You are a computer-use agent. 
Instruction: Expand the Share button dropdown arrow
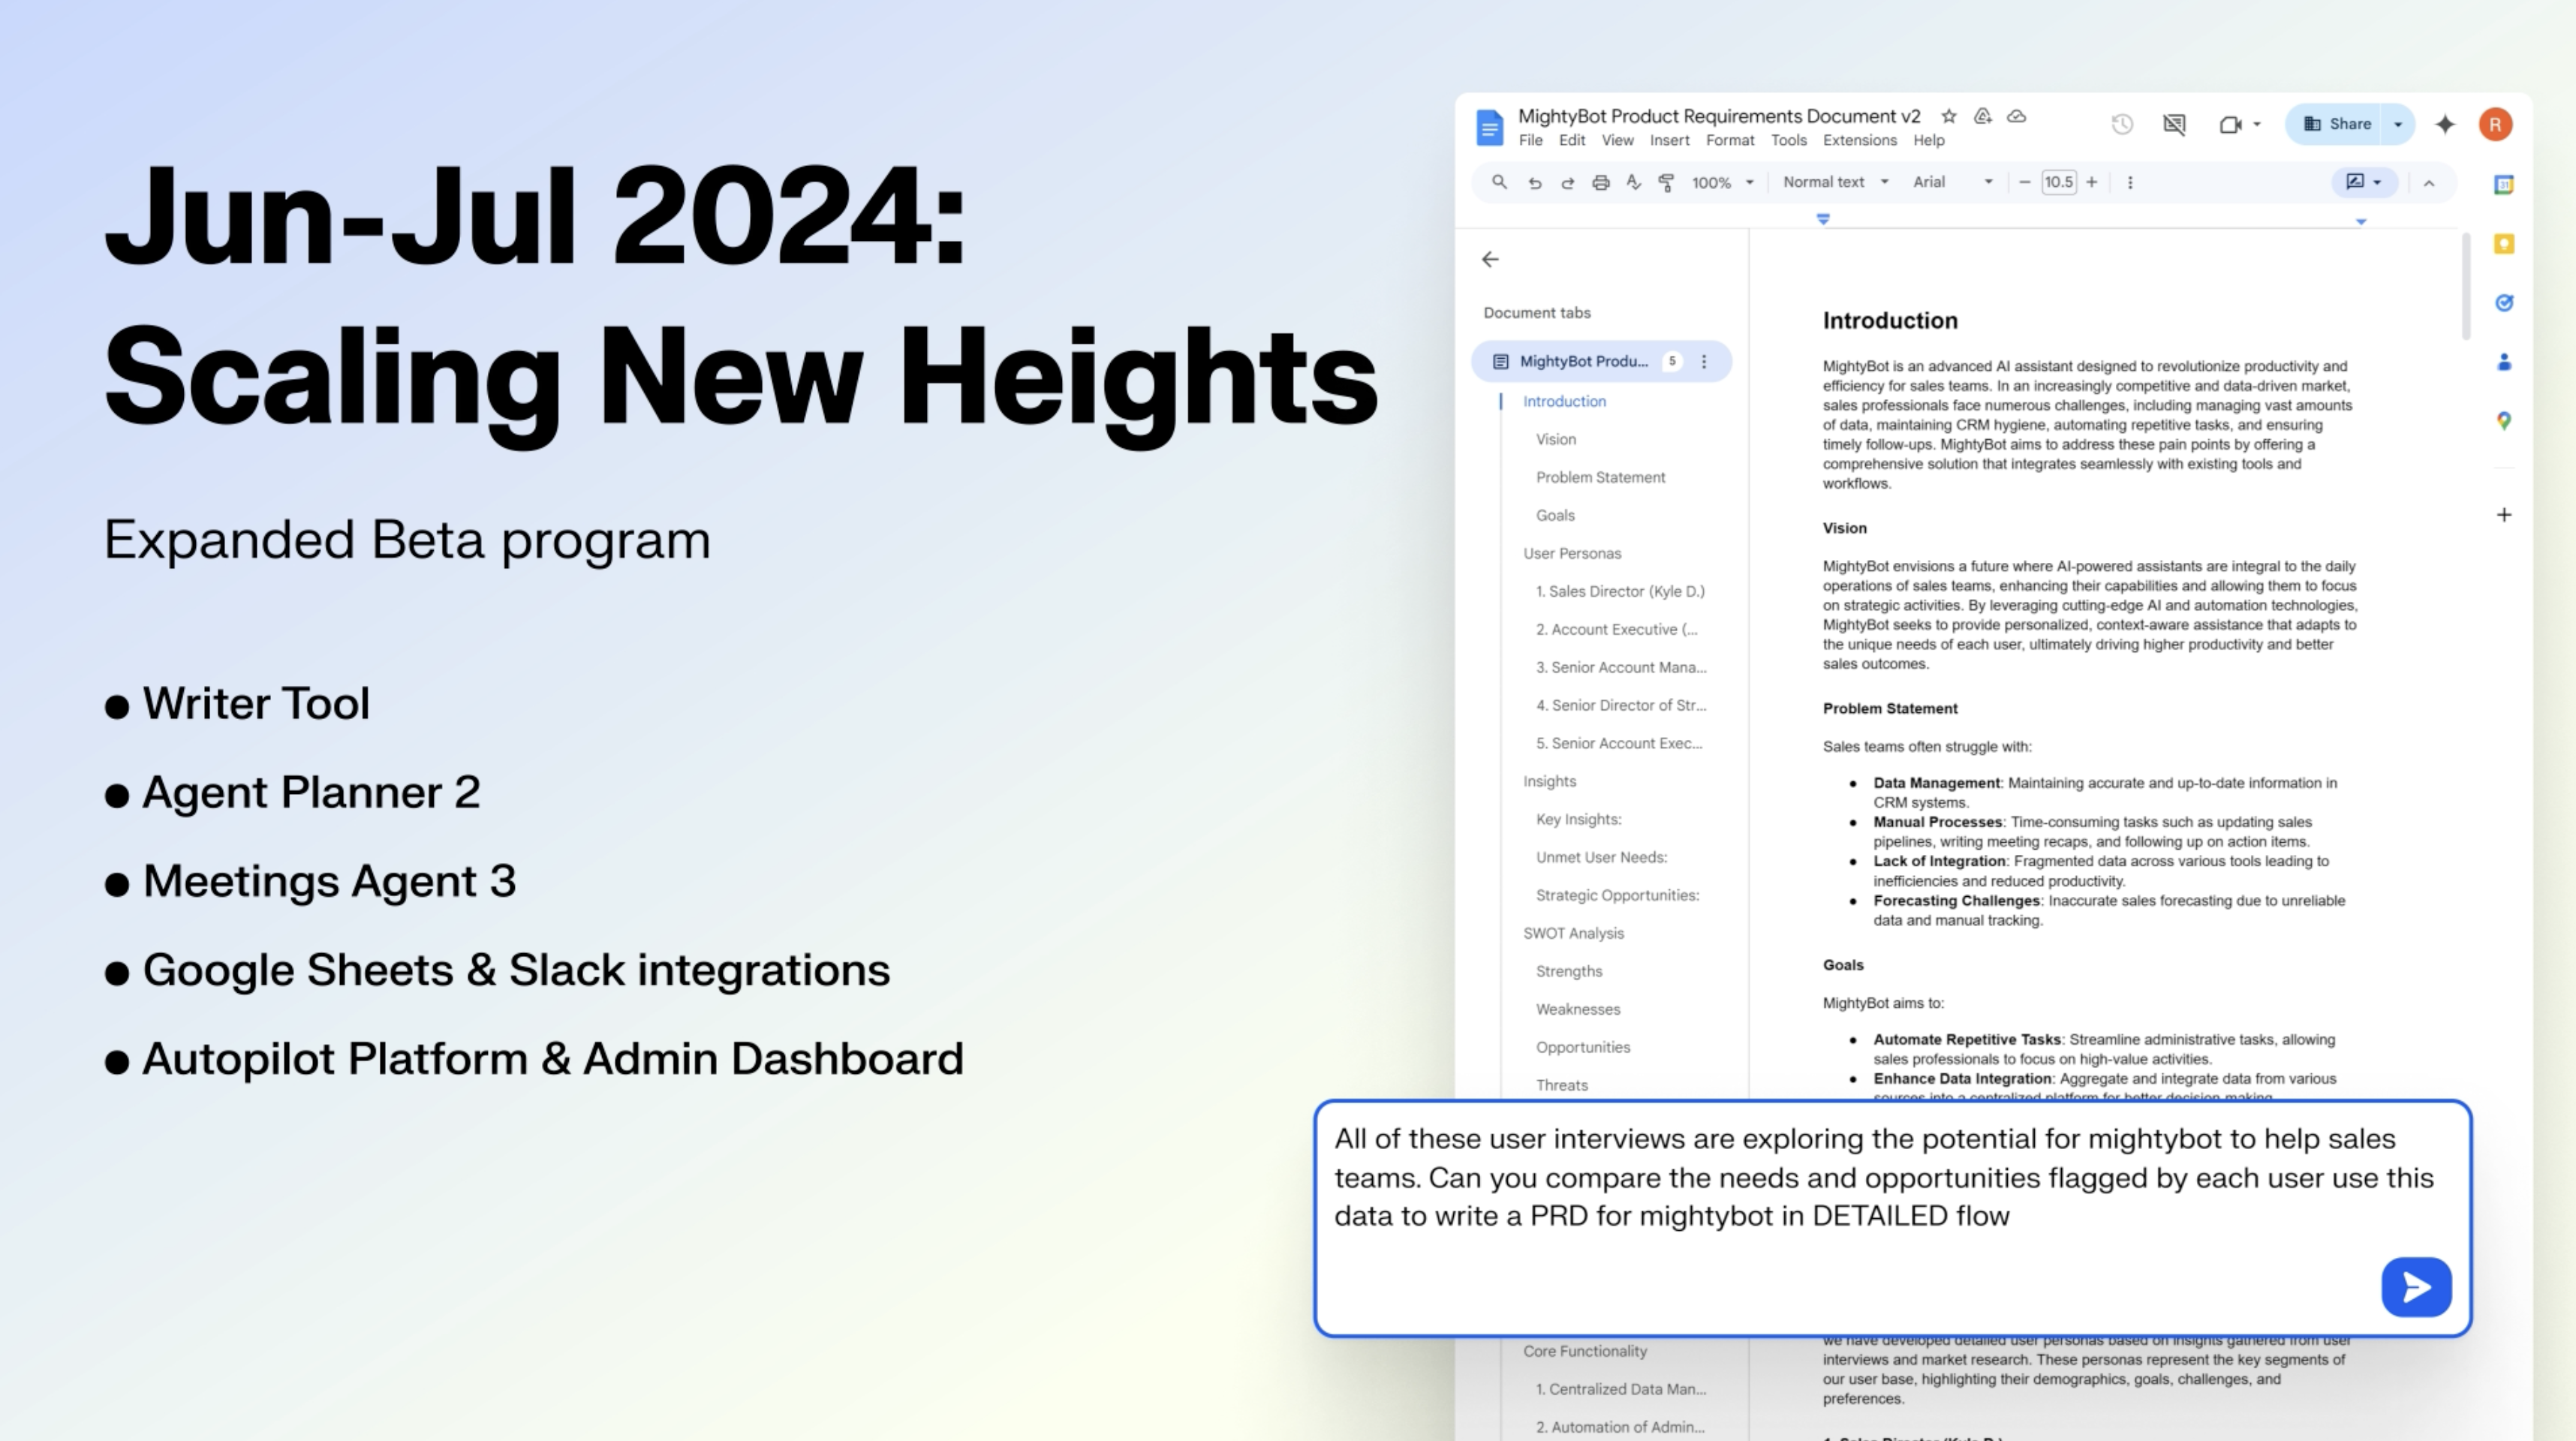2398,124
